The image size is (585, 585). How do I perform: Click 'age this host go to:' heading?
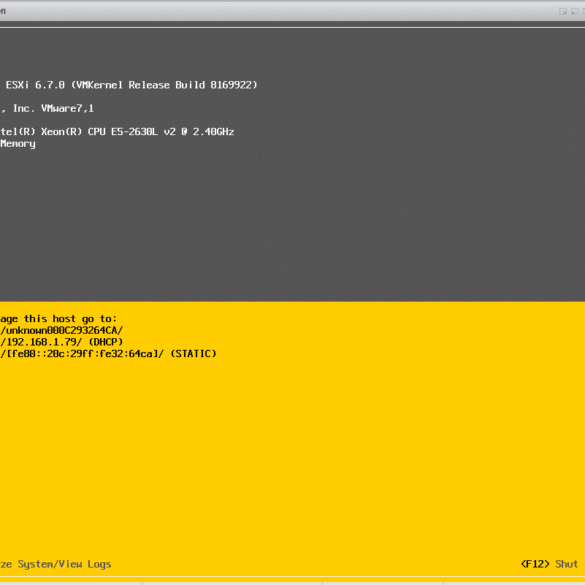(59, 319)
